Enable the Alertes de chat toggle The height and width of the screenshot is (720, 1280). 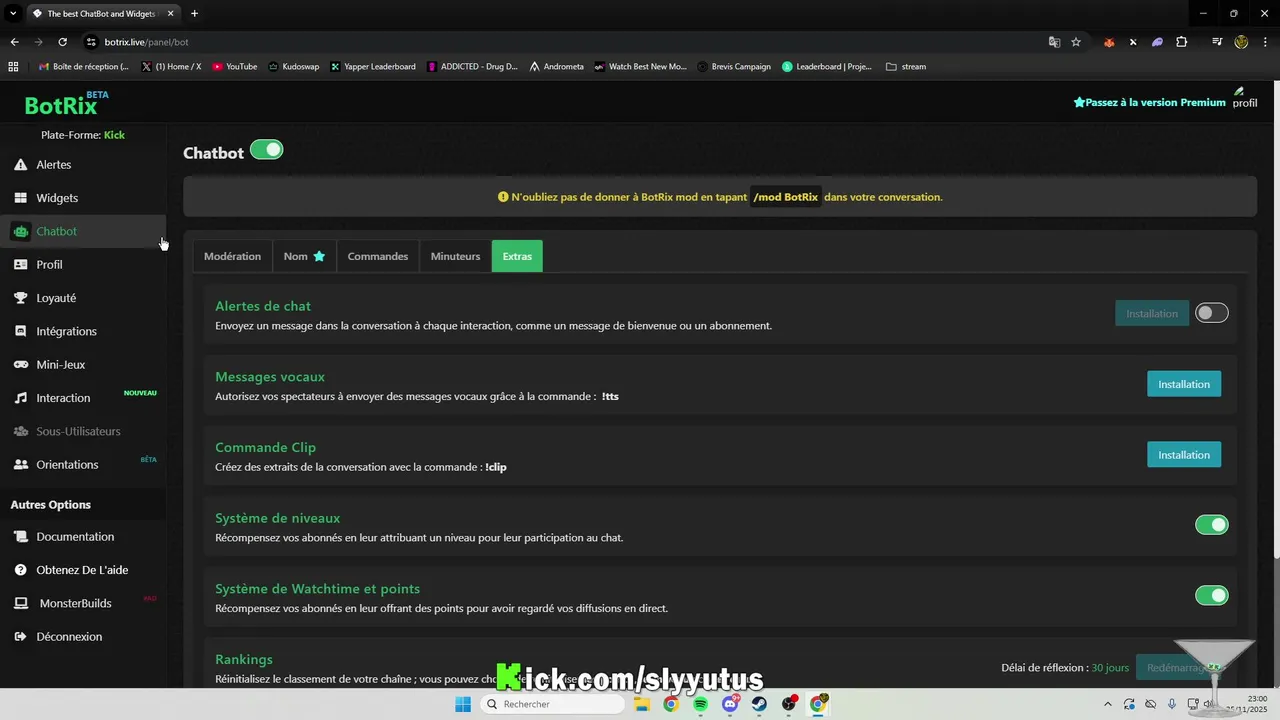(x=1212, y=313)
